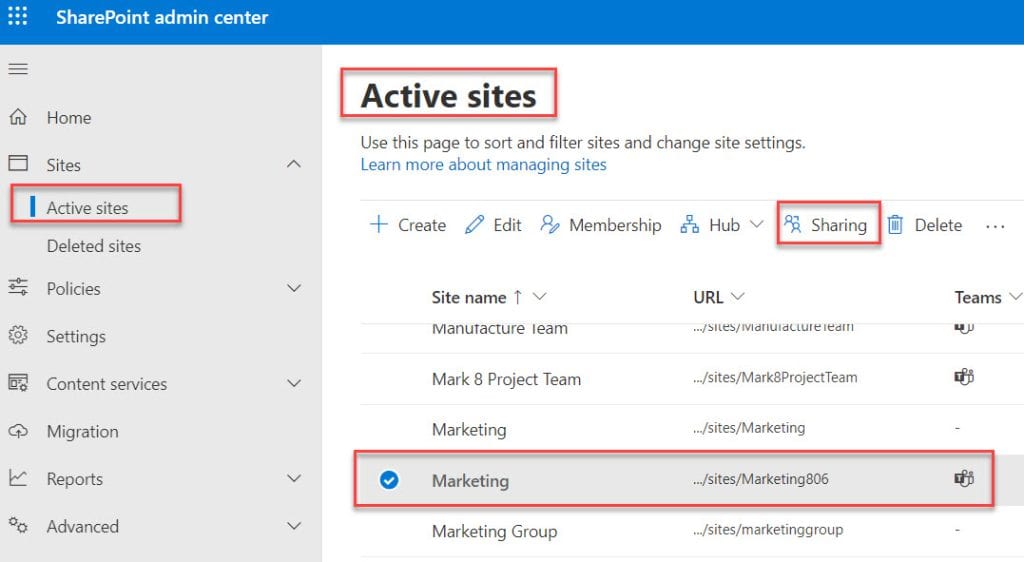Expand the Content services chevron

coord(294,383)
